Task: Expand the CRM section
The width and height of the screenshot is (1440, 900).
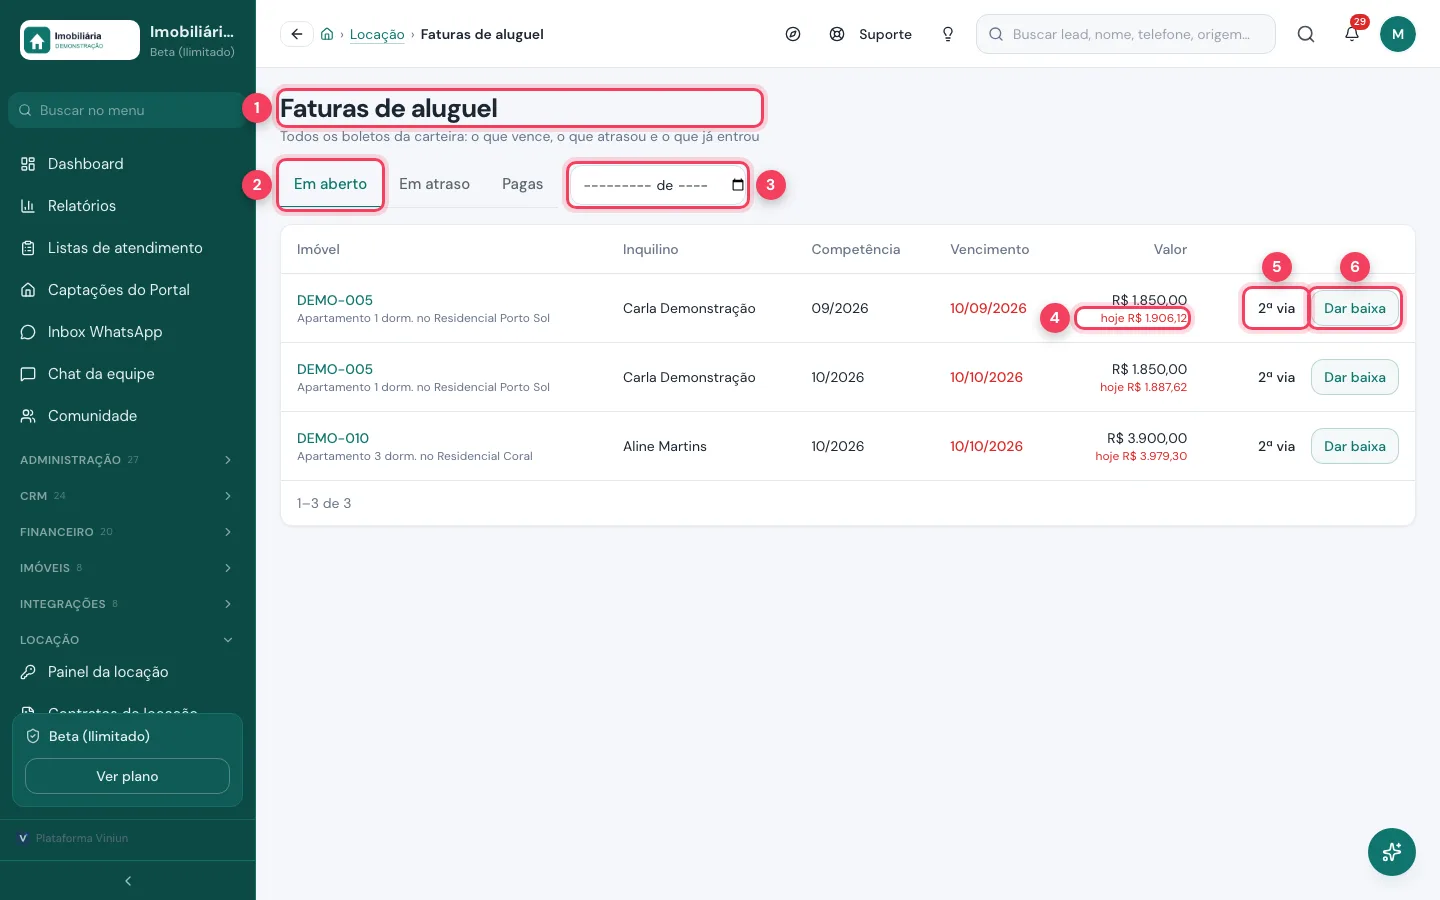Action: 128,496
